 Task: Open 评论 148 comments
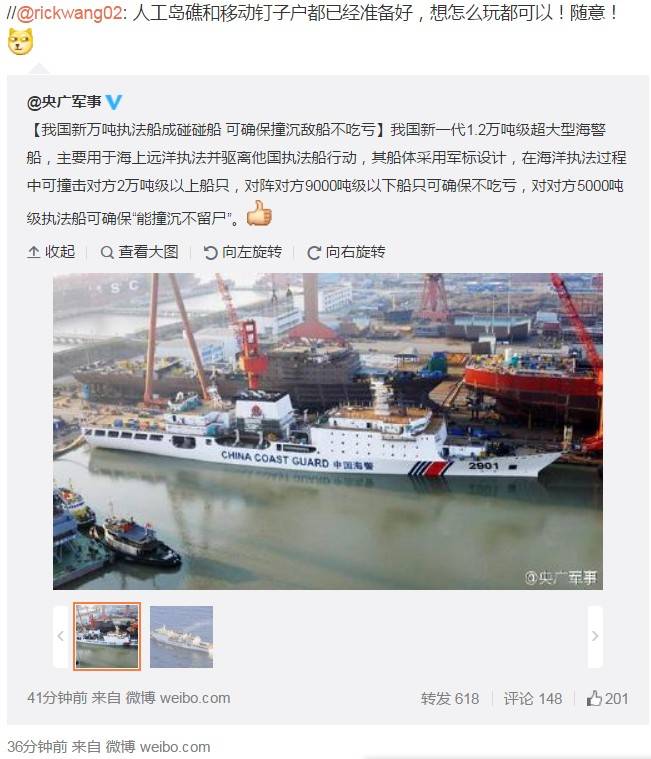point(532,698)
